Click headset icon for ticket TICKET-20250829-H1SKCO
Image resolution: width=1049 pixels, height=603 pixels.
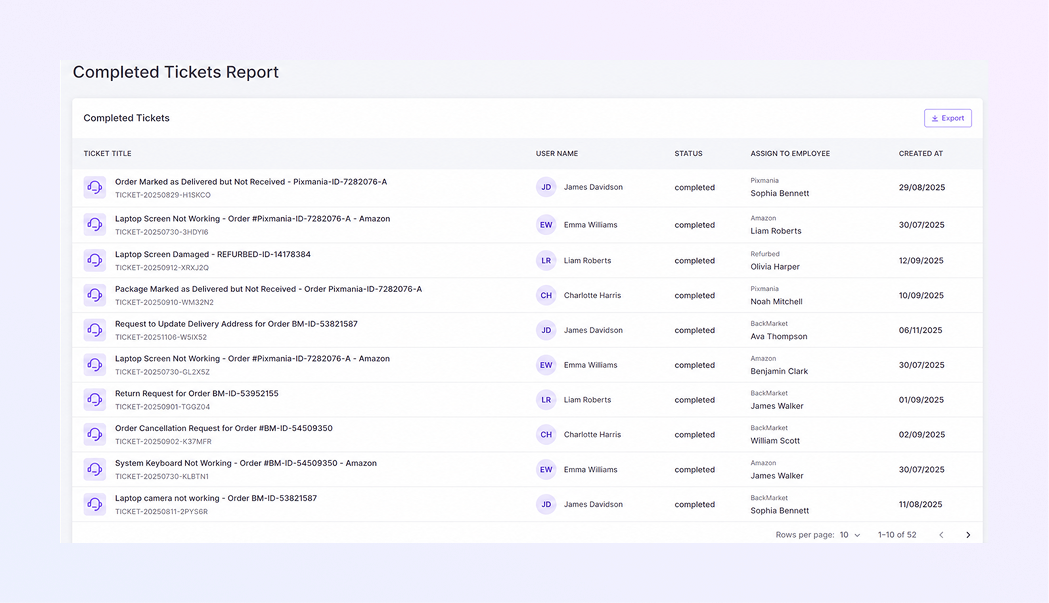(94, 187)
